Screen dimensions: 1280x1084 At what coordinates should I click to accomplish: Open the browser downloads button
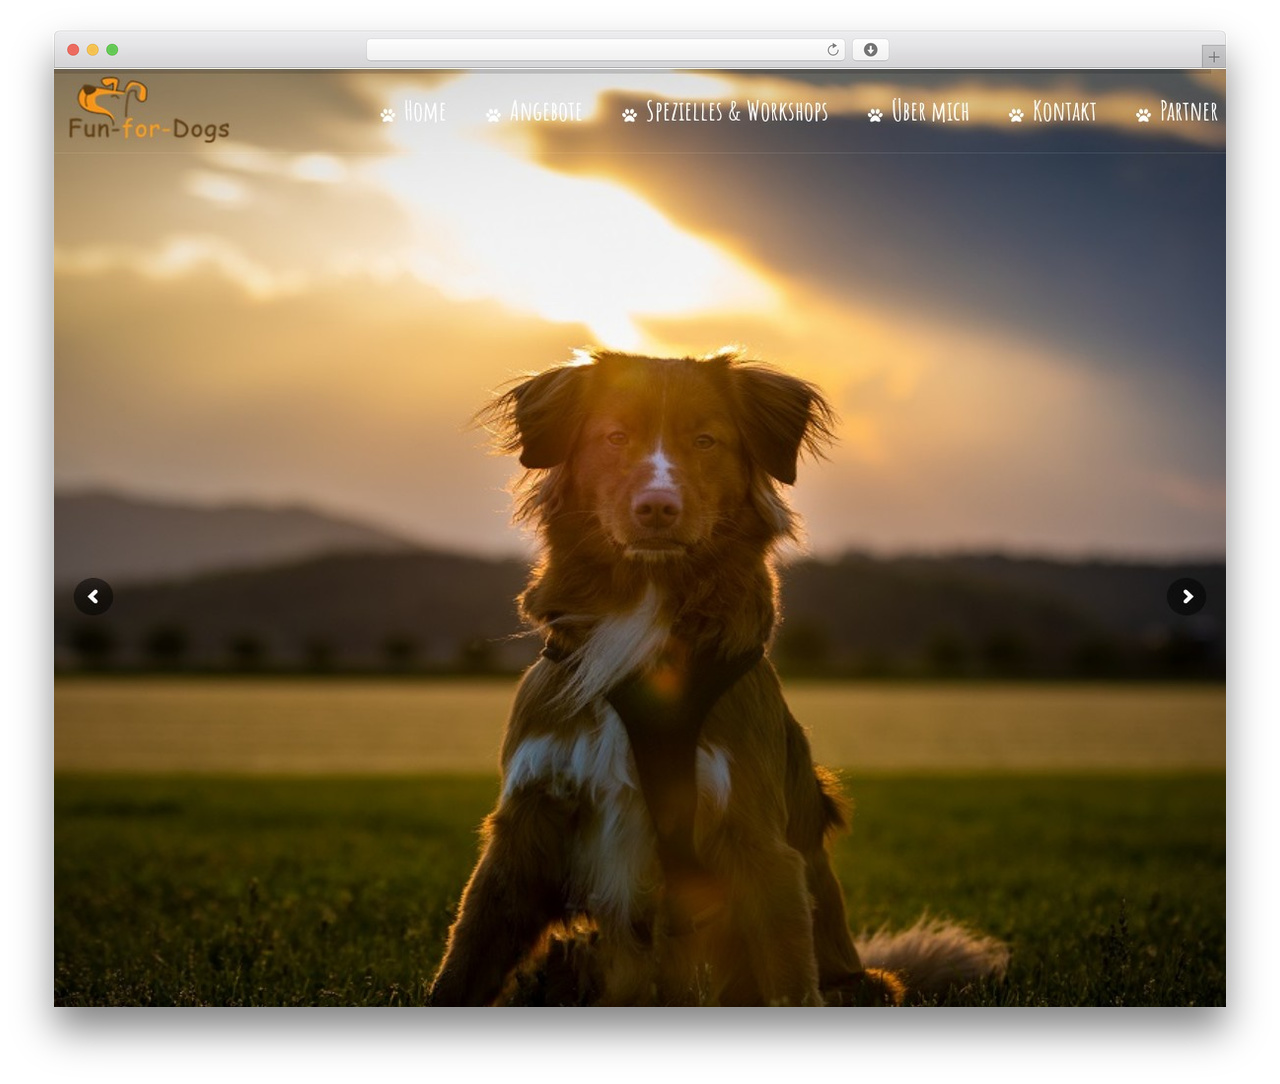[870, 50]
